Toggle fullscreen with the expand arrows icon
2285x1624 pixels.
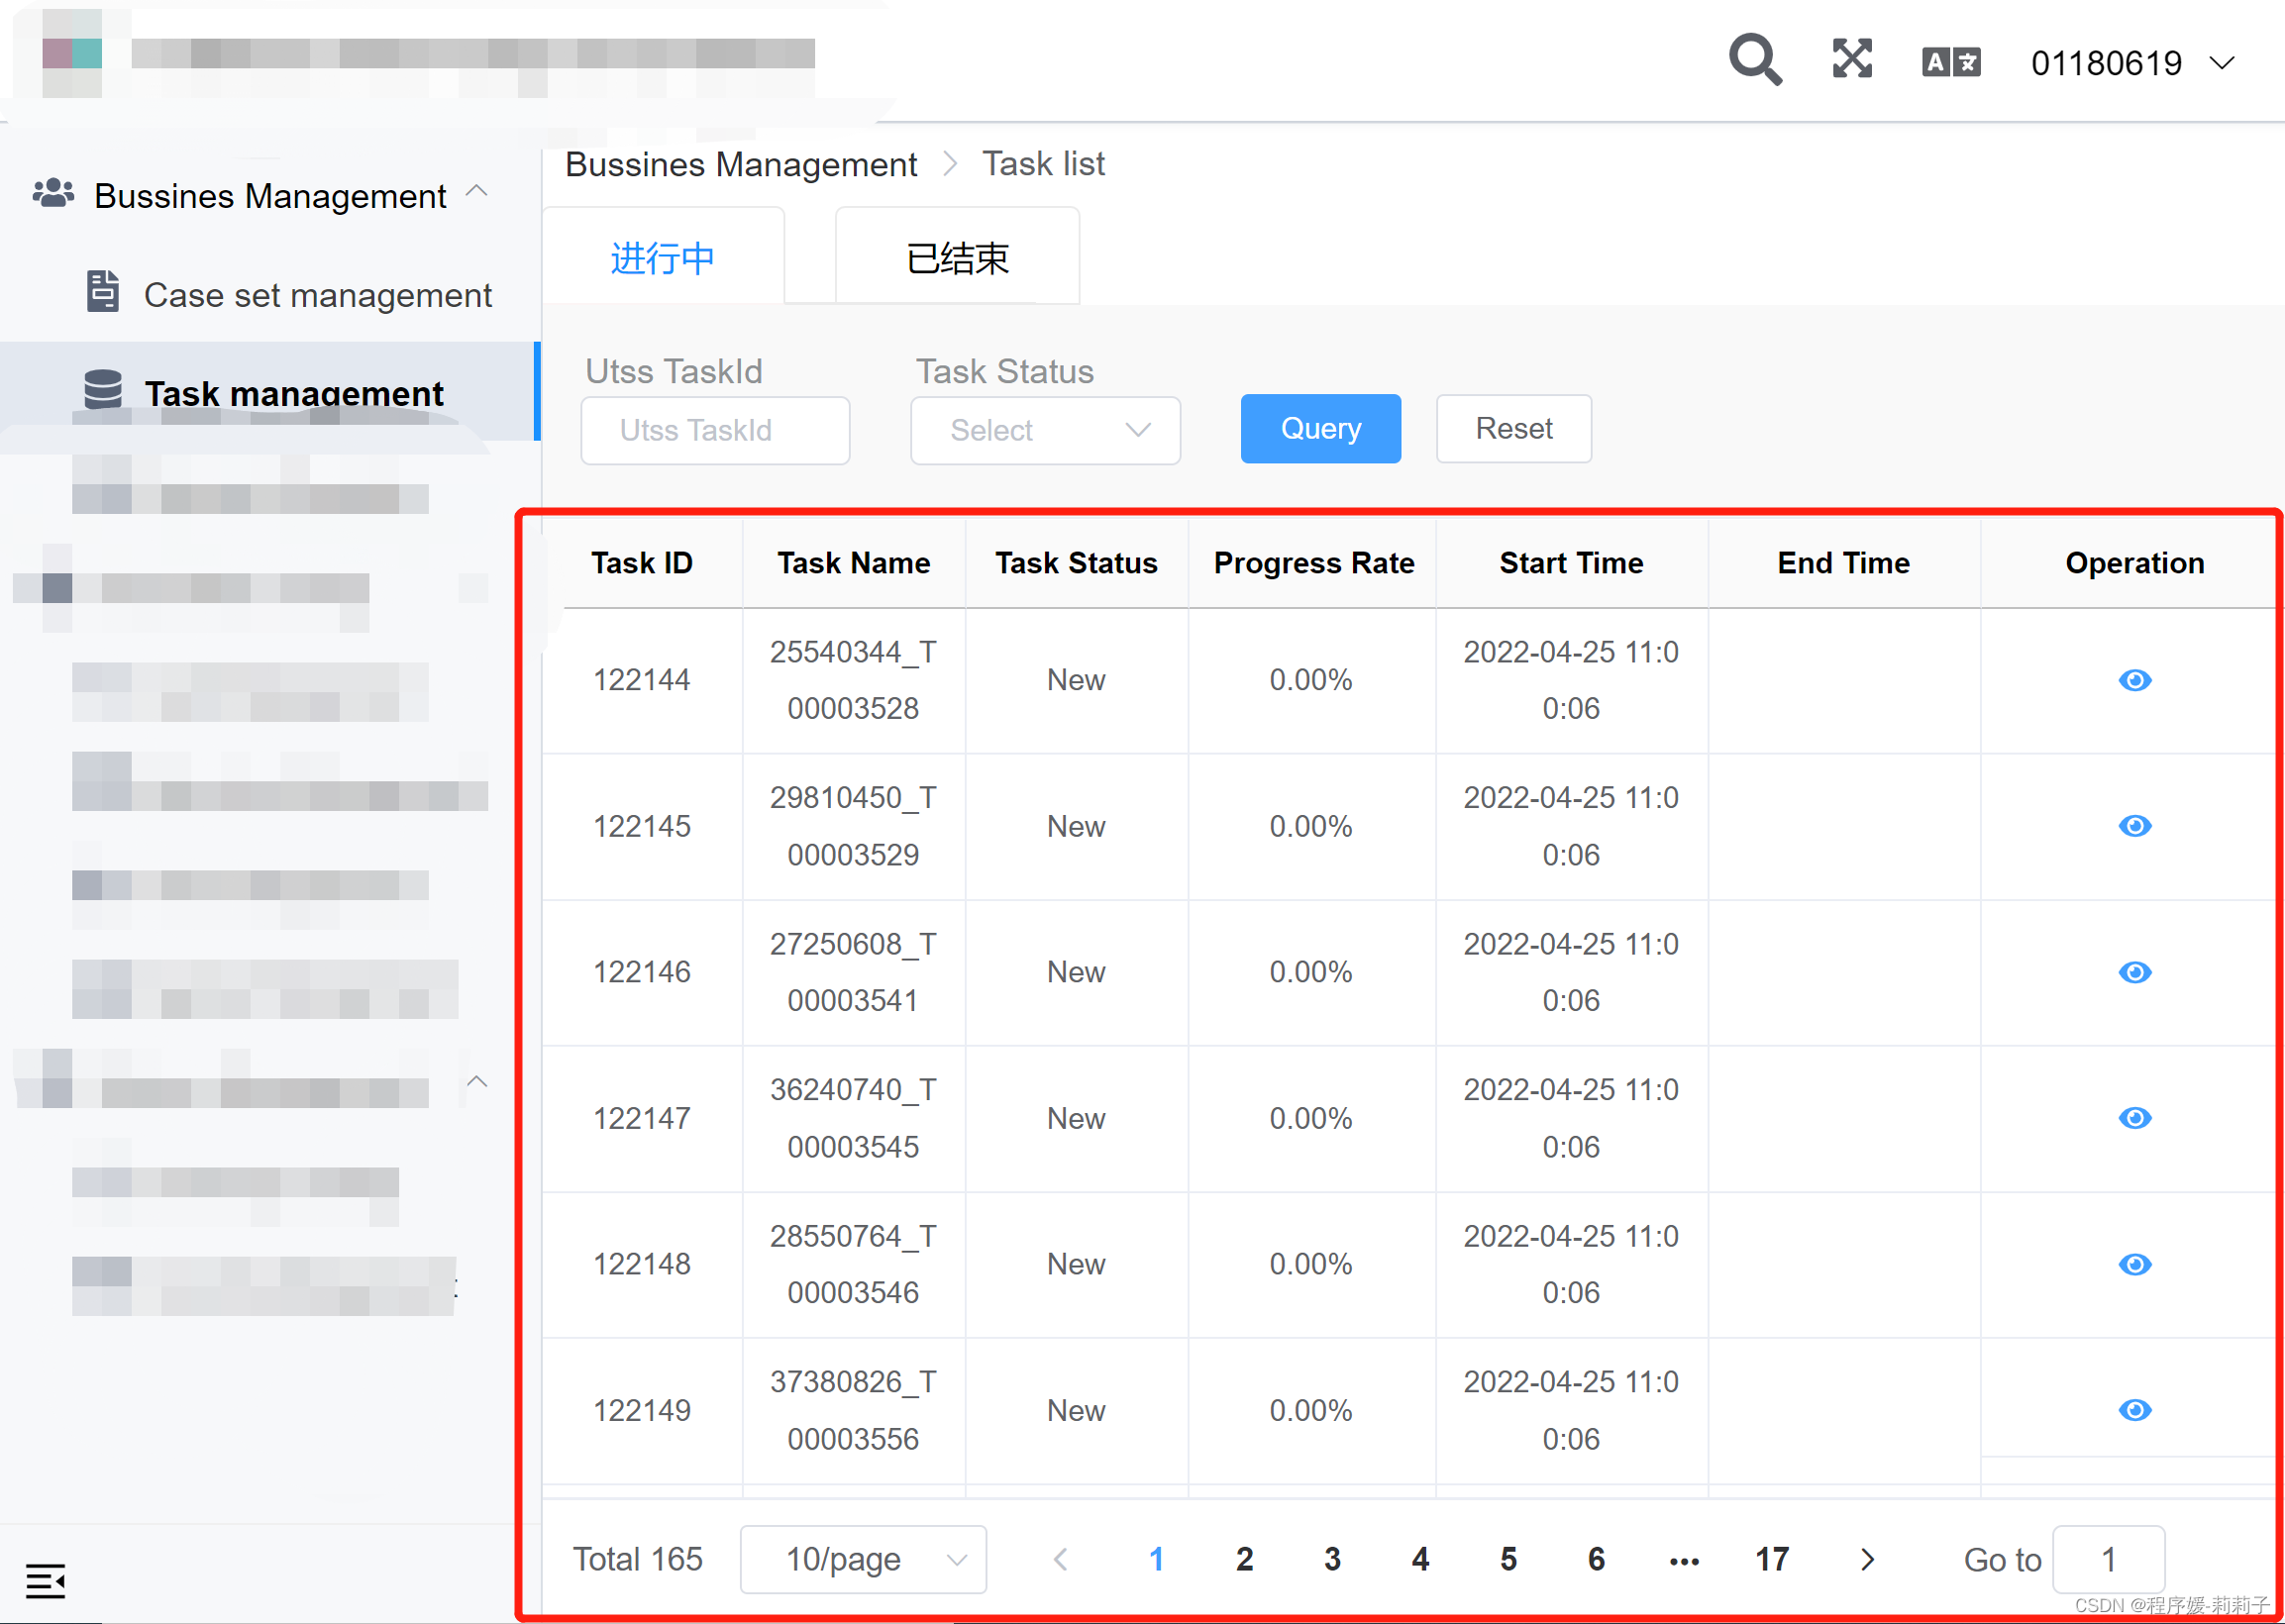(1852, 59)
